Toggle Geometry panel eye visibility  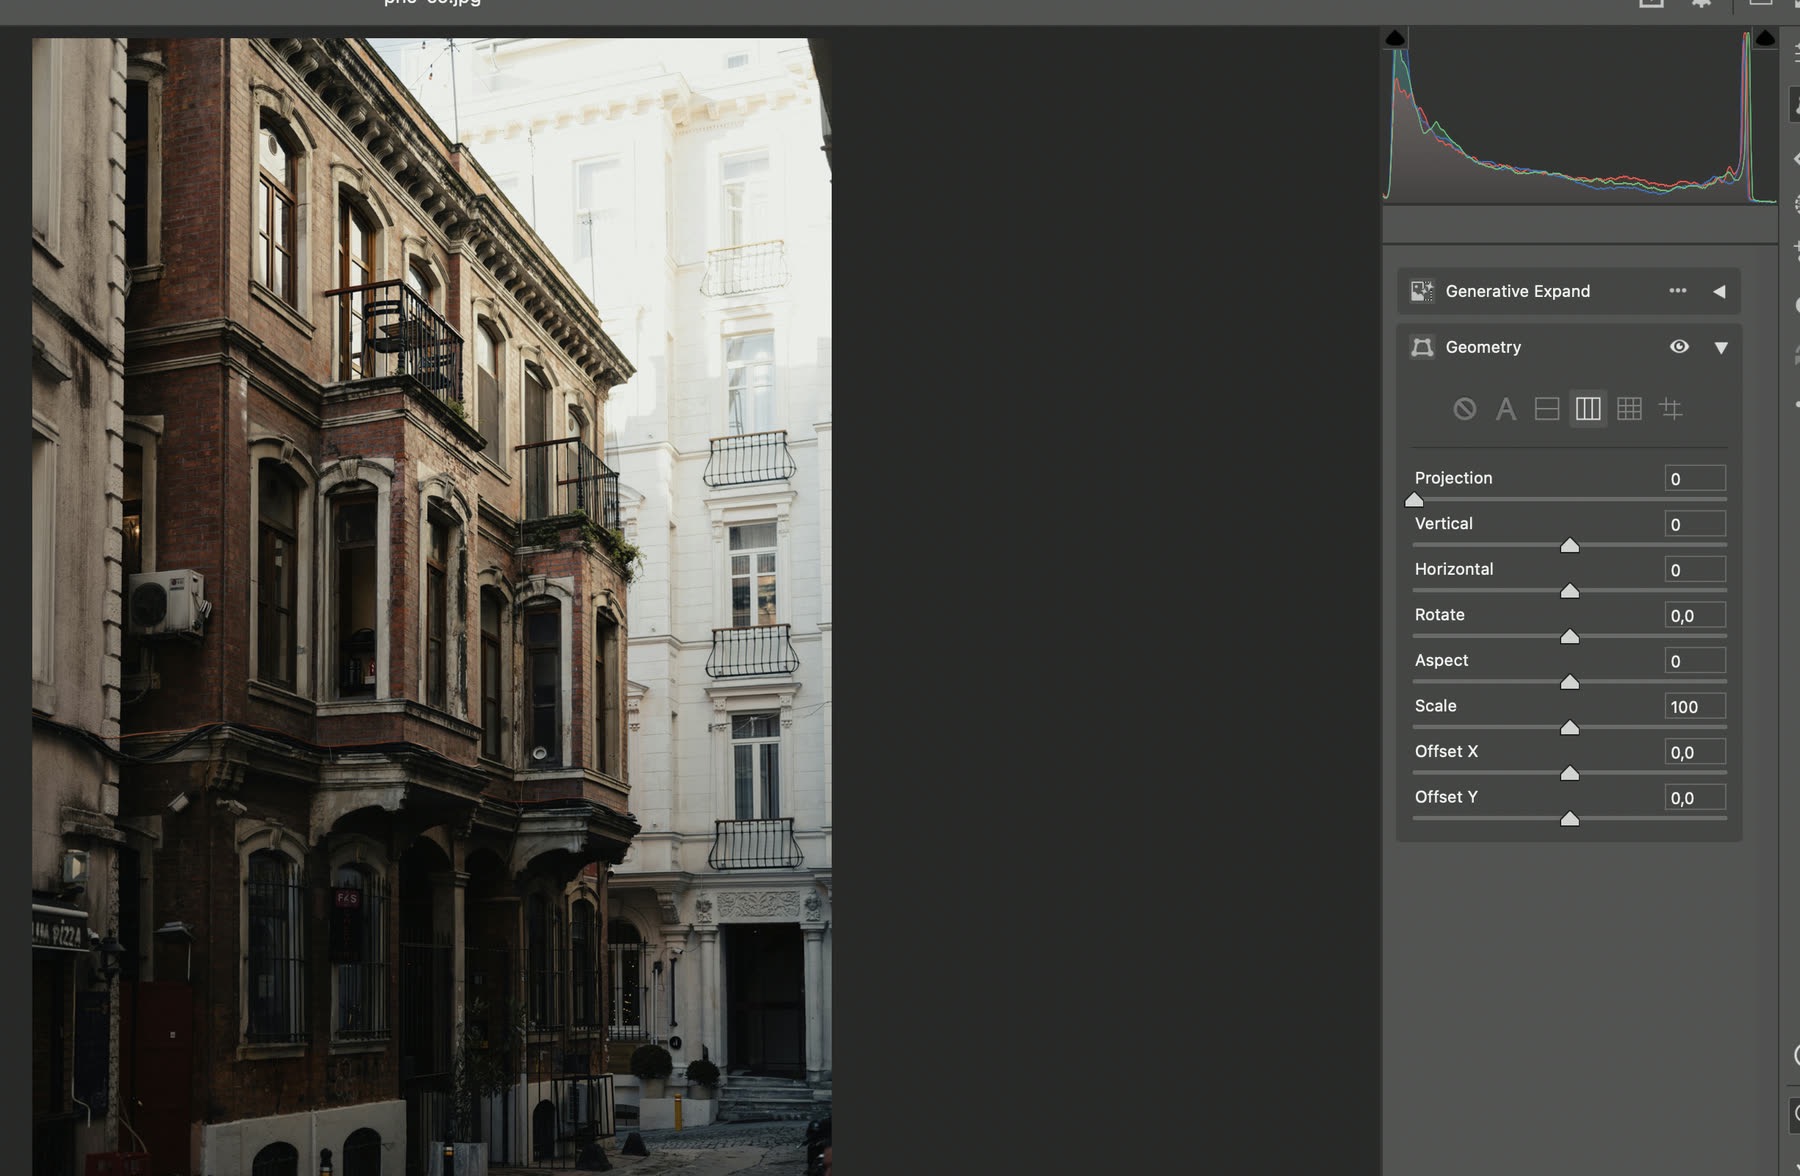click(1679, 347)
